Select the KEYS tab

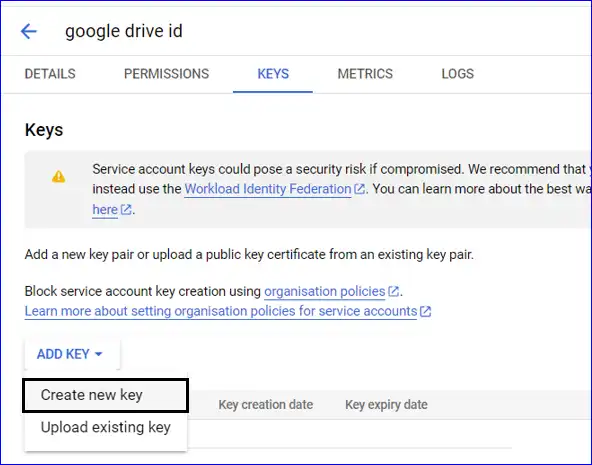tap(273, 74)
